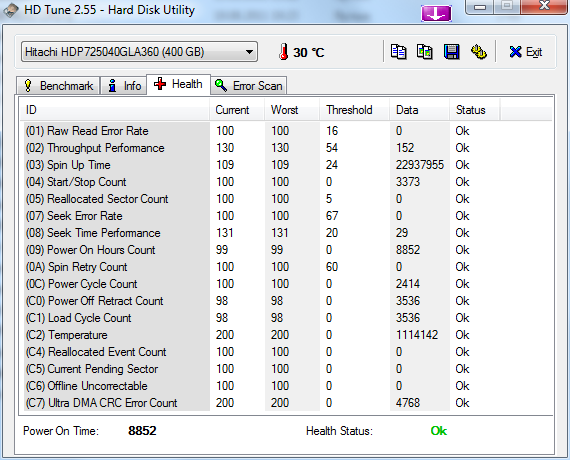Open the Error Scan tab
Image resolution: width=570 pixels, height=460 pixels.
click(249, 86)
